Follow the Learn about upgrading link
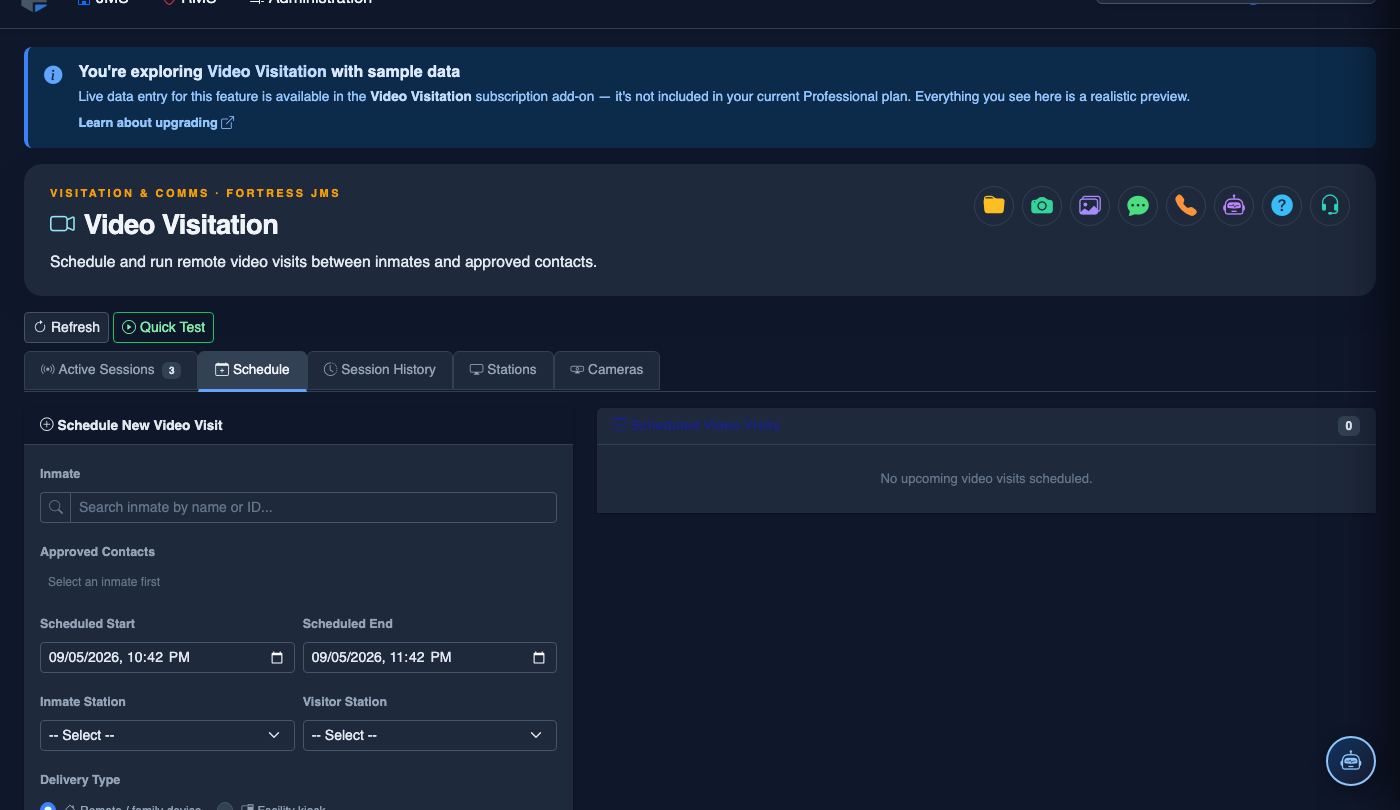This screenshot has width=1400, height=810. 157,122
